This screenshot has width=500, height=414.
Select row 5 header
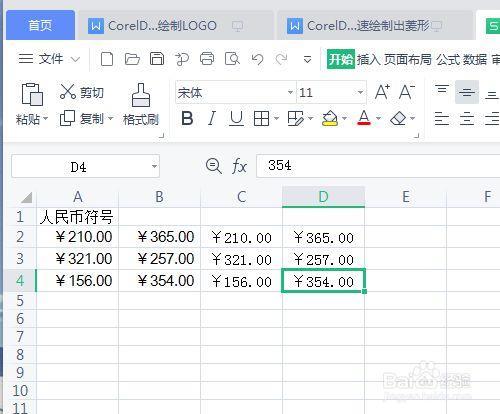(20, 301)
